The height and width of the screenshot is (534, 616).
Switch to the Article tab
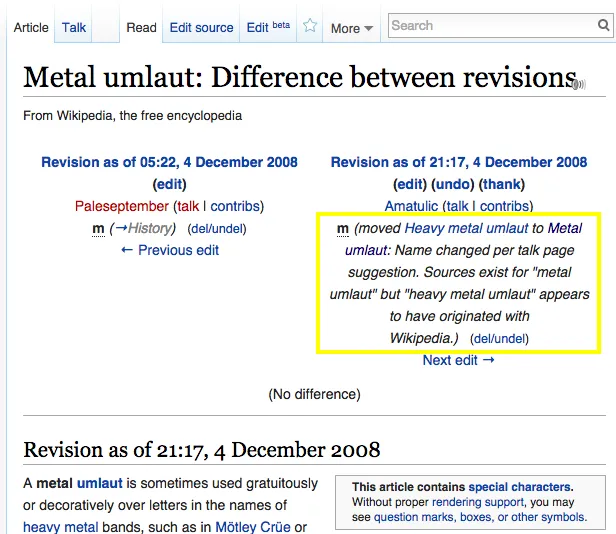pyautogui.click(x=31, y=27)
